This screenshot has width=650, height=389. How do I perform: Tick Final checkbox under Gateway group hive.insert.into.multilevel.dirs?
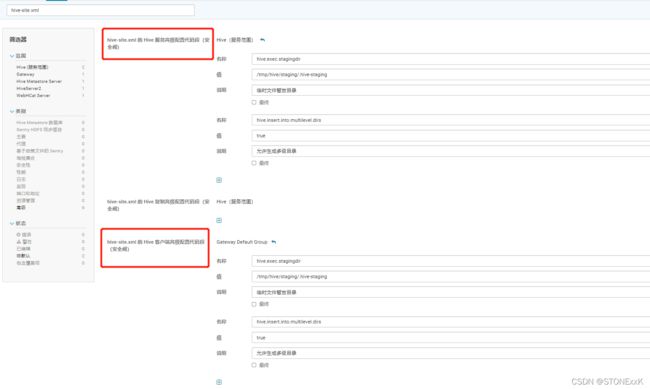click(254, 365)
